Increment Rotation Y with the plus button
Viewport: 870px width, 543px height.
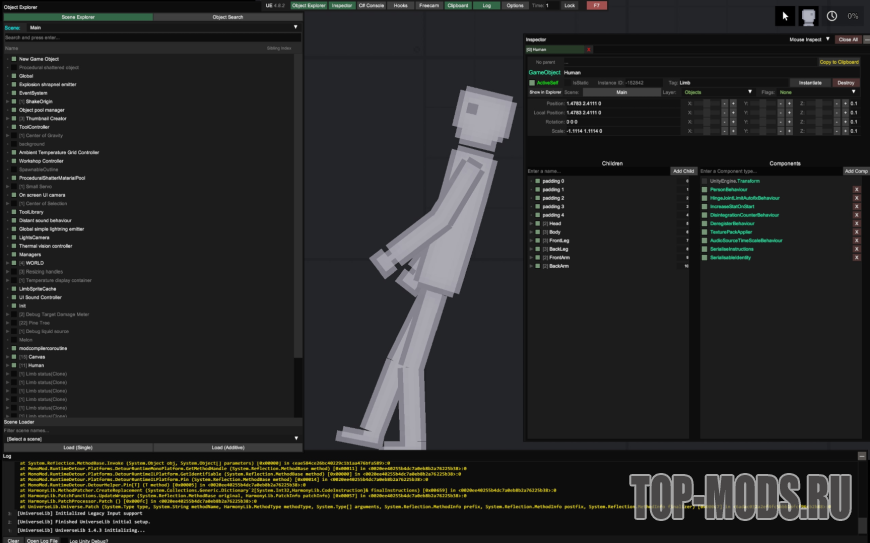tap(789, 122)
